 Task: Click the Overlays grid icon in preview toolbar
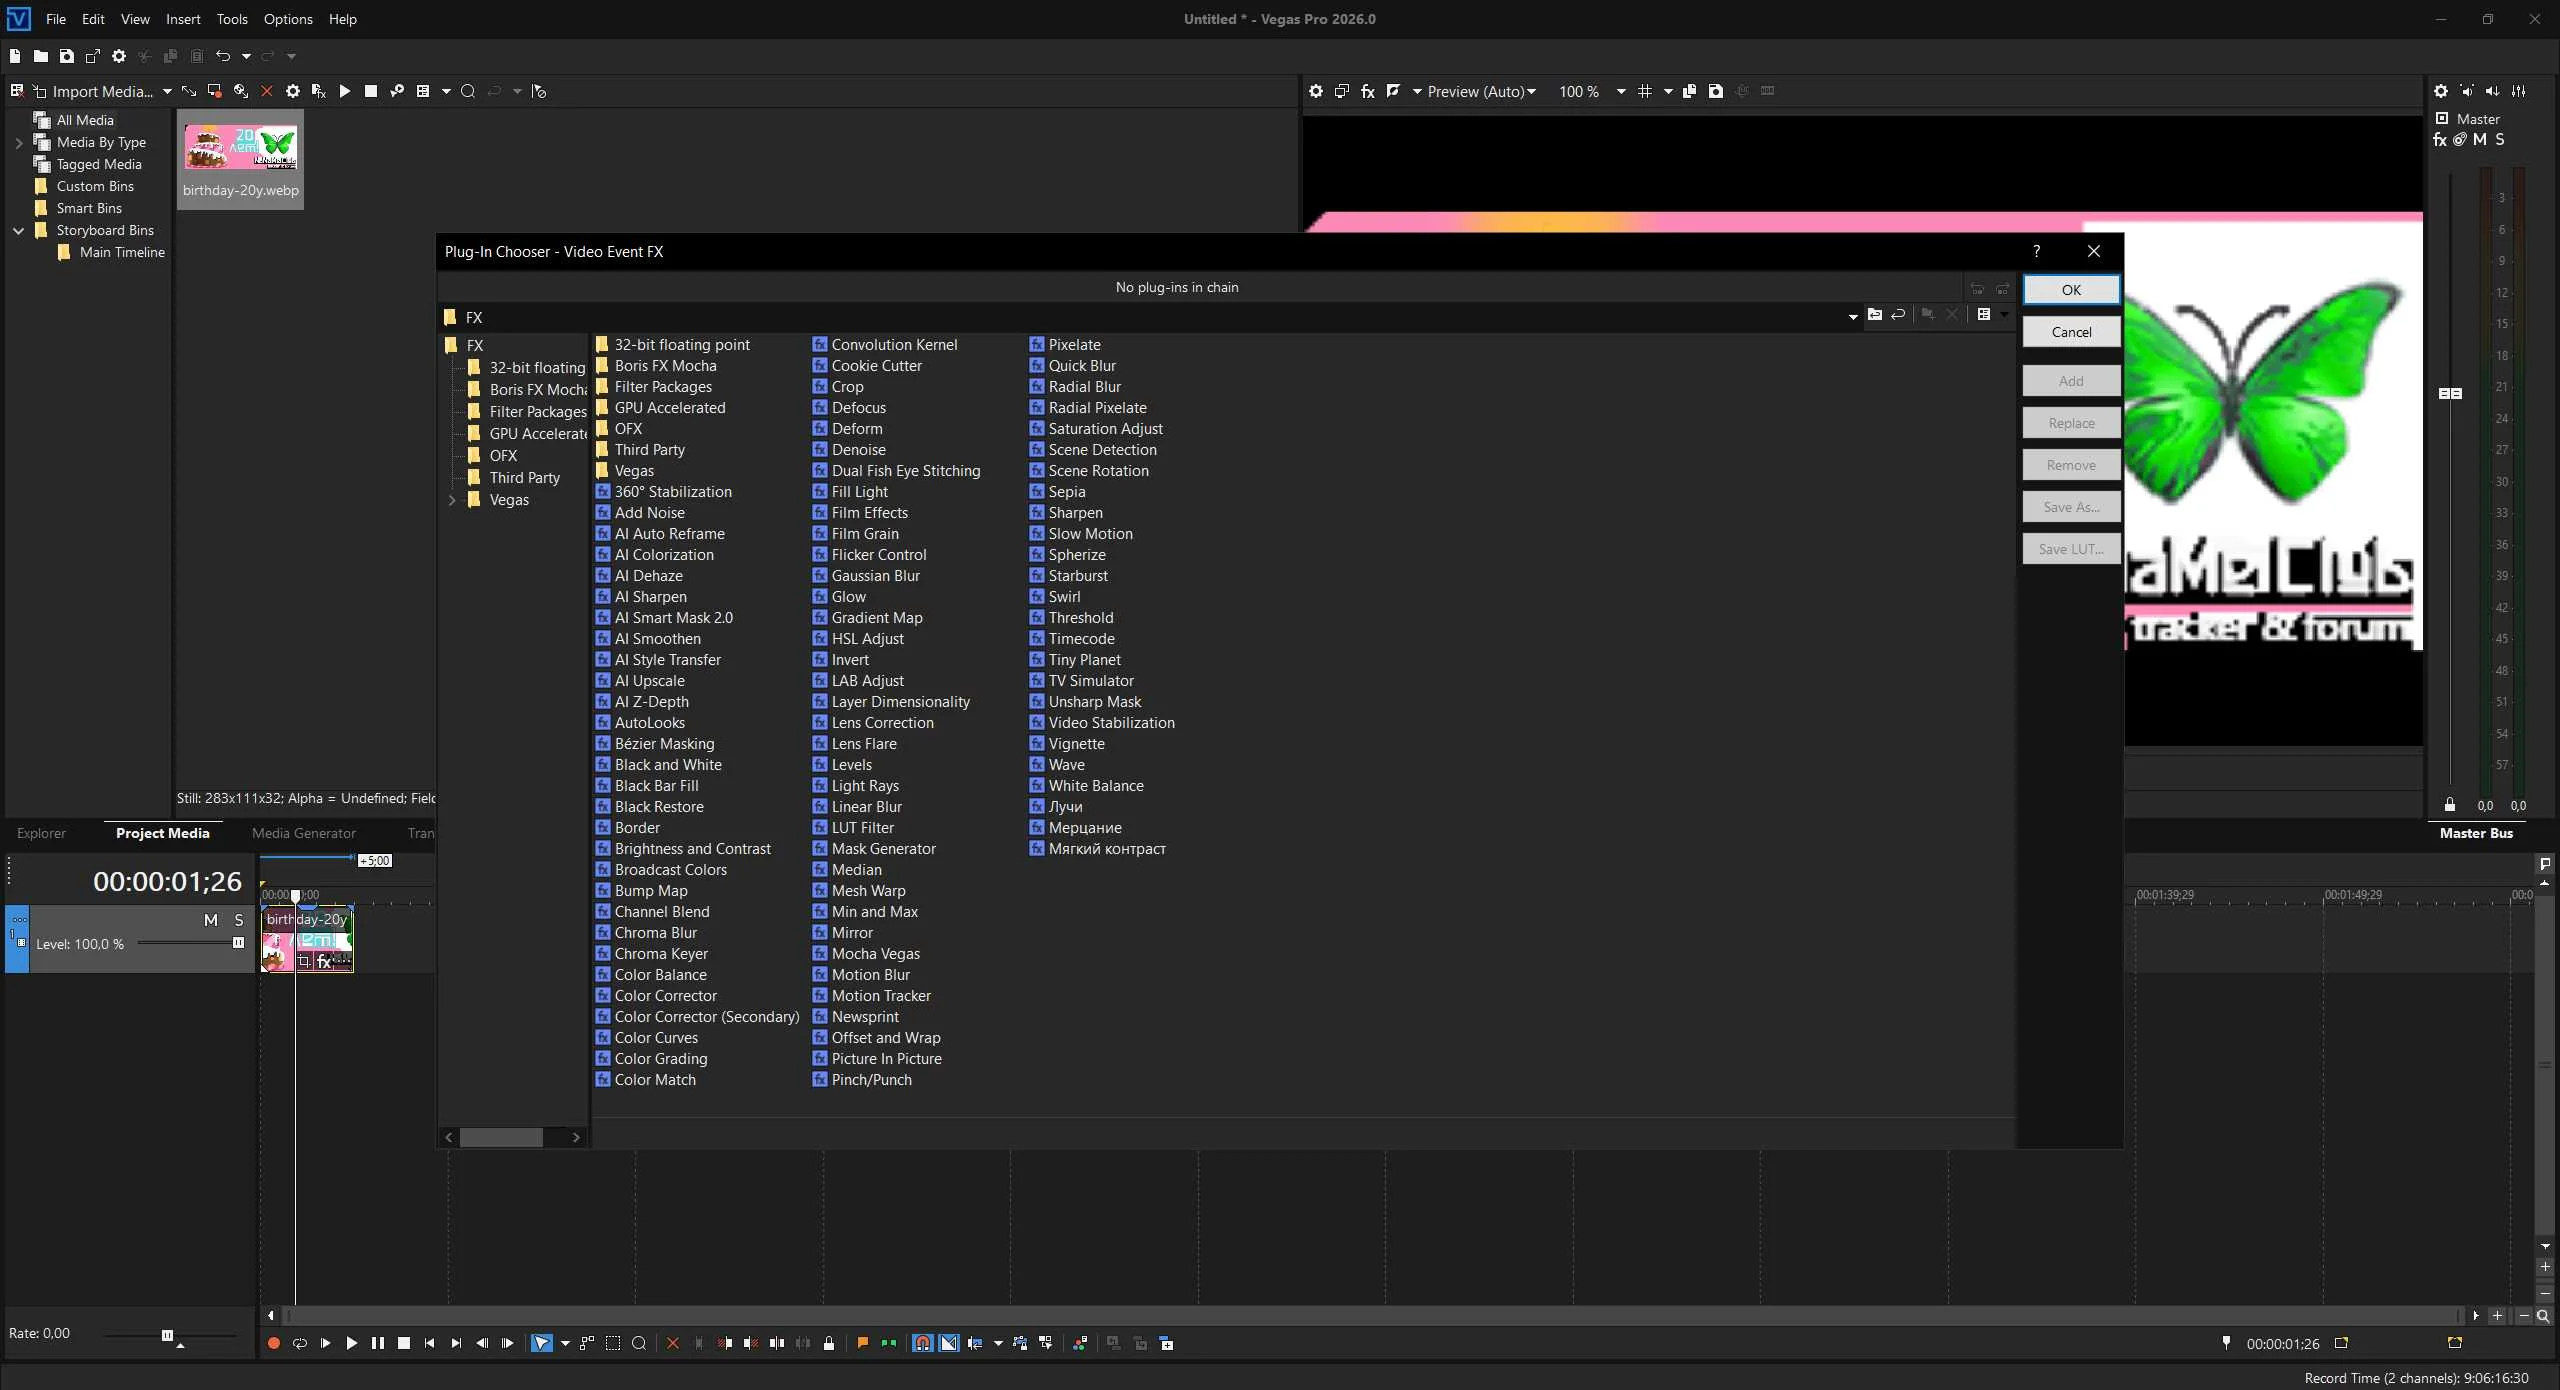(1645, 91)
